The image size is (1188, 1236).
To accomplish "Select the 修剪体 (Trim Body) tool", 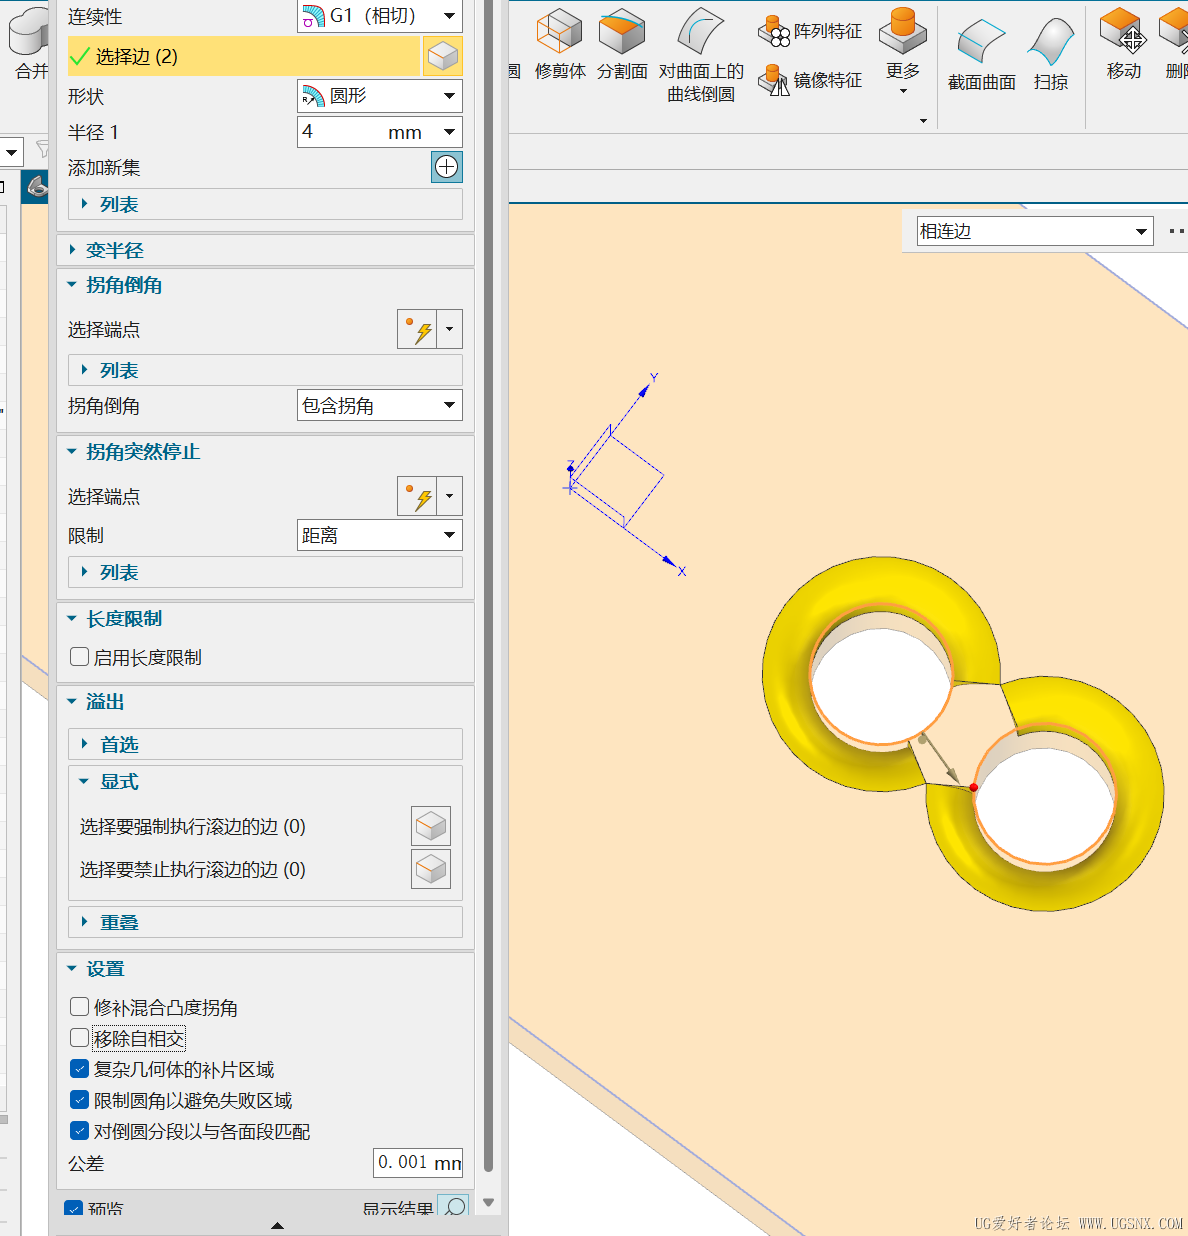I will coord(560,45).
